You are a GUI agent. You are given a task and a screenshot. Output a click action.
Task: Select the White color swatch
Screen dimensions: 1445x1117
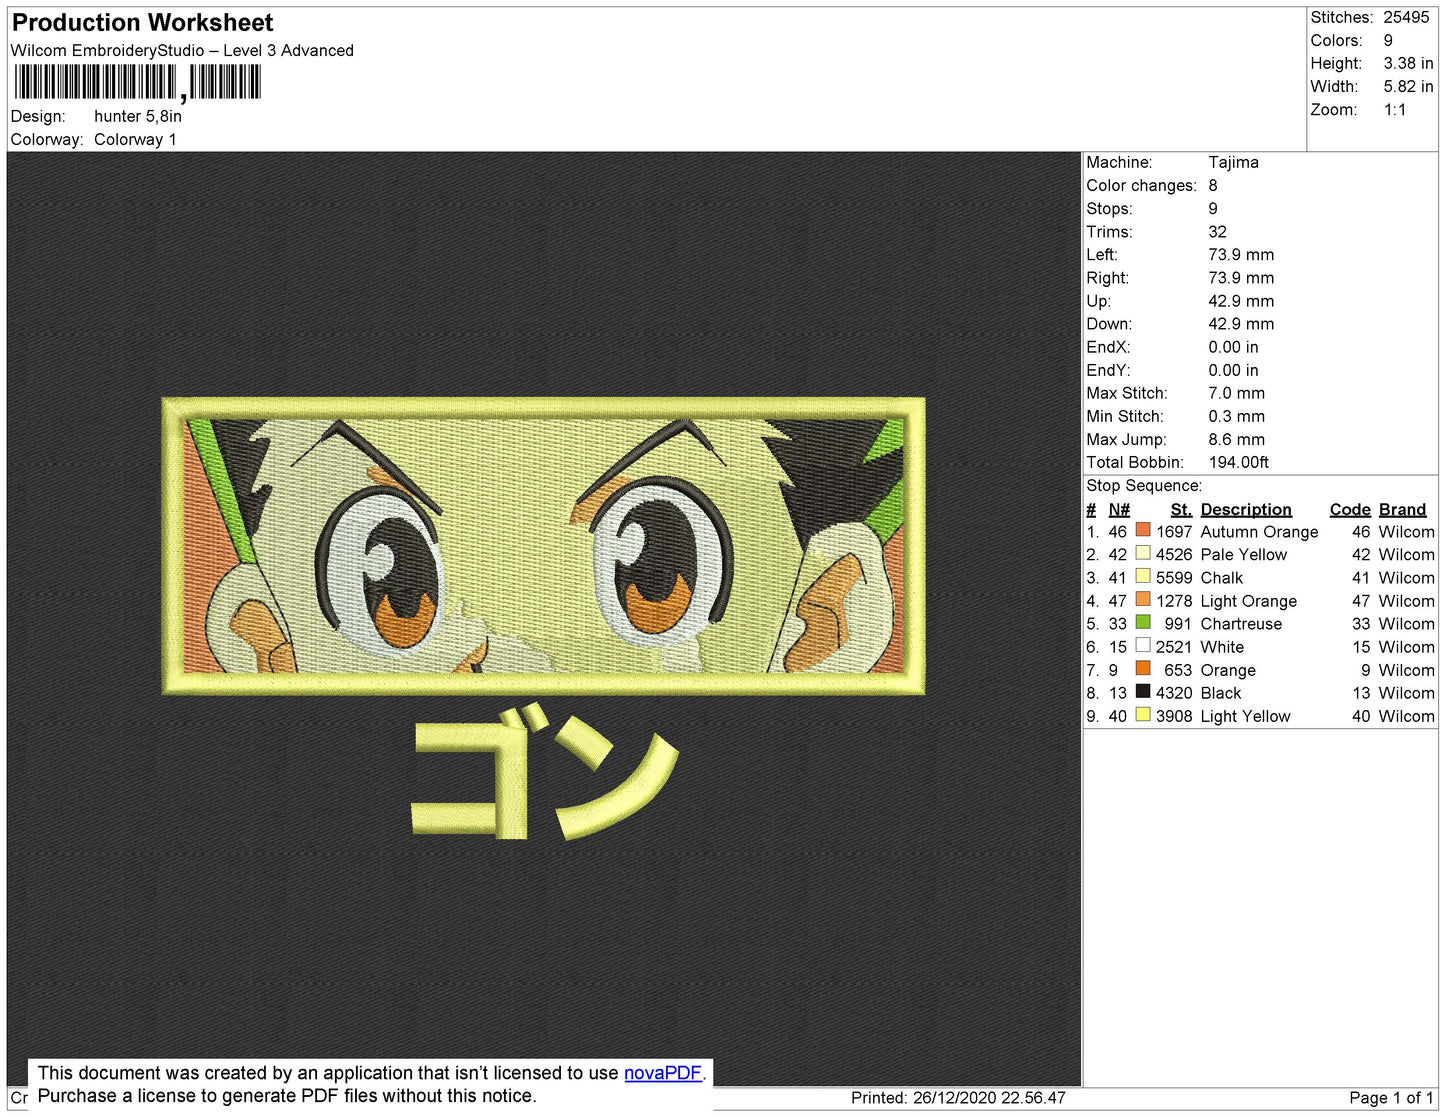1143,645
